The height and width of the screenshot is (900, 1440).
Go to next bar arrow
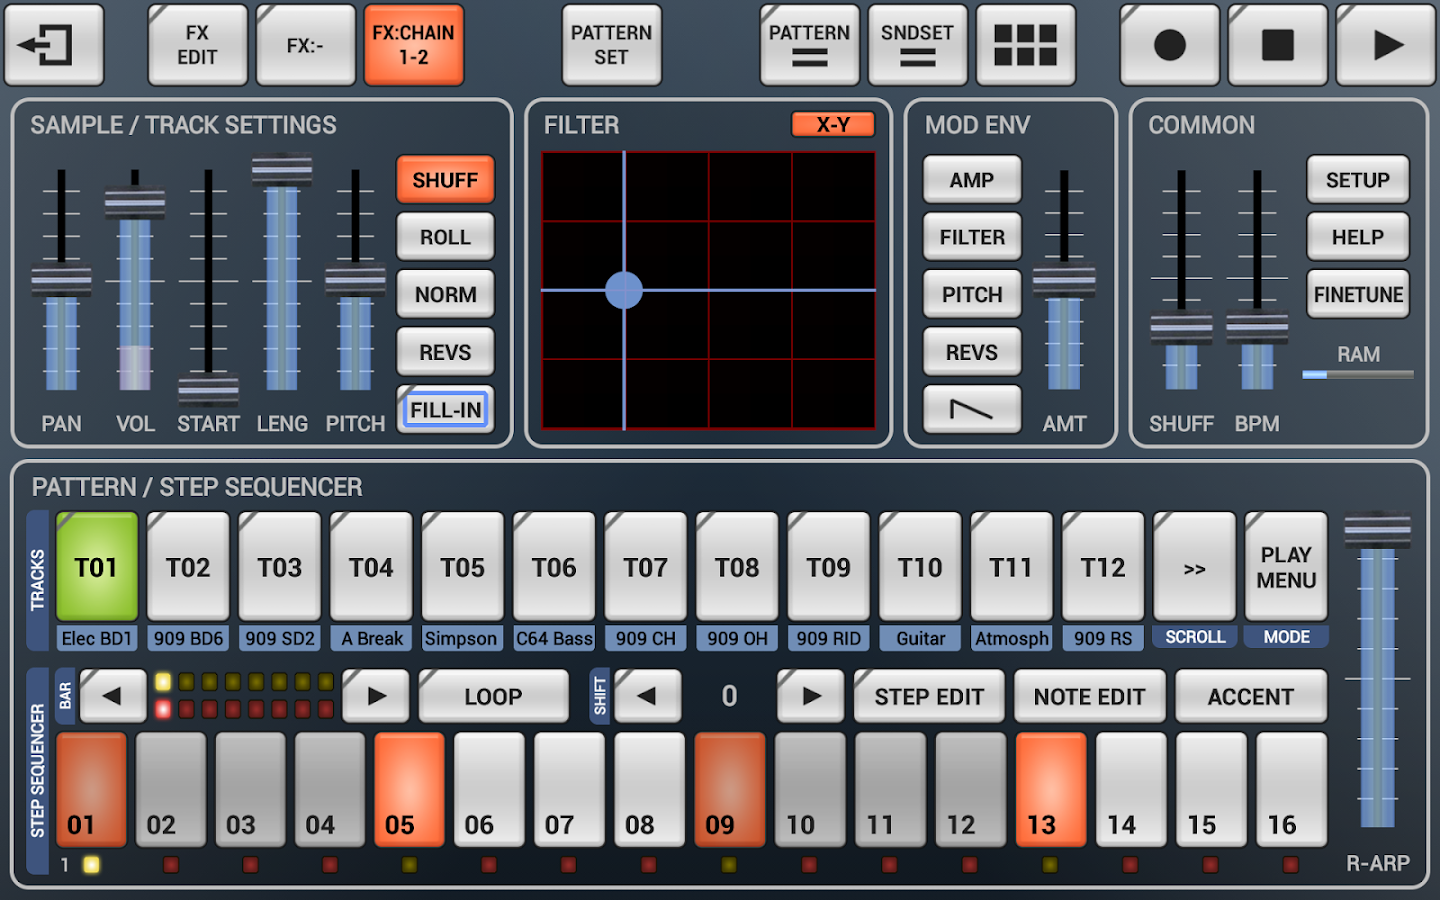376,696
